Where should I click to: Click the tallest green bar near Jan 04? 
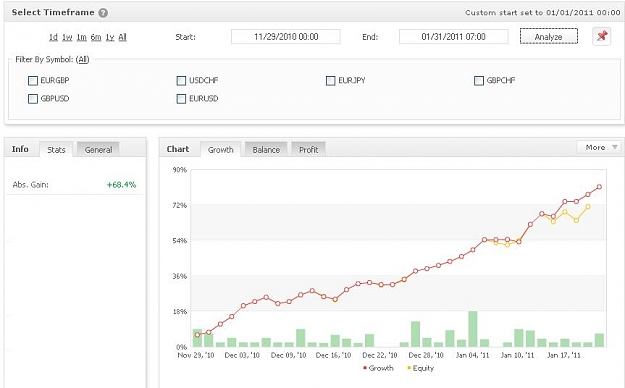pos(473,329)
